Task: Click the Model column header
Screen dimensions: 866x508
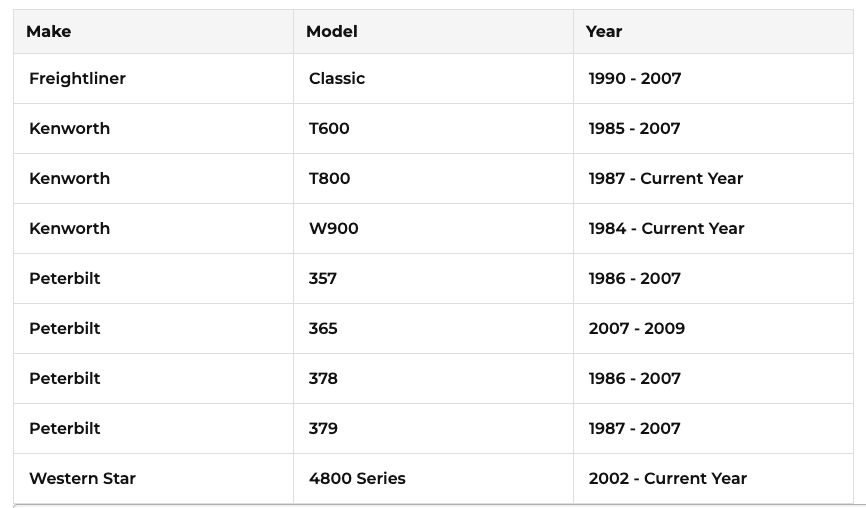Action: tap(332, 32)
